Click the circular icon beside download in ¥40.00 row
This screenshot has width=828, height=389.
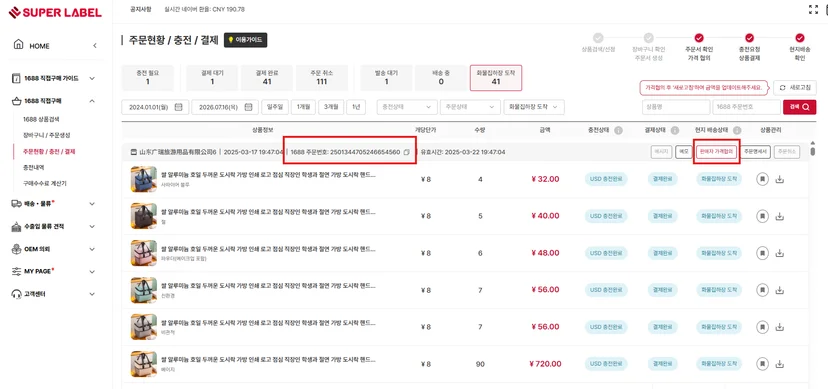(763, 216)
